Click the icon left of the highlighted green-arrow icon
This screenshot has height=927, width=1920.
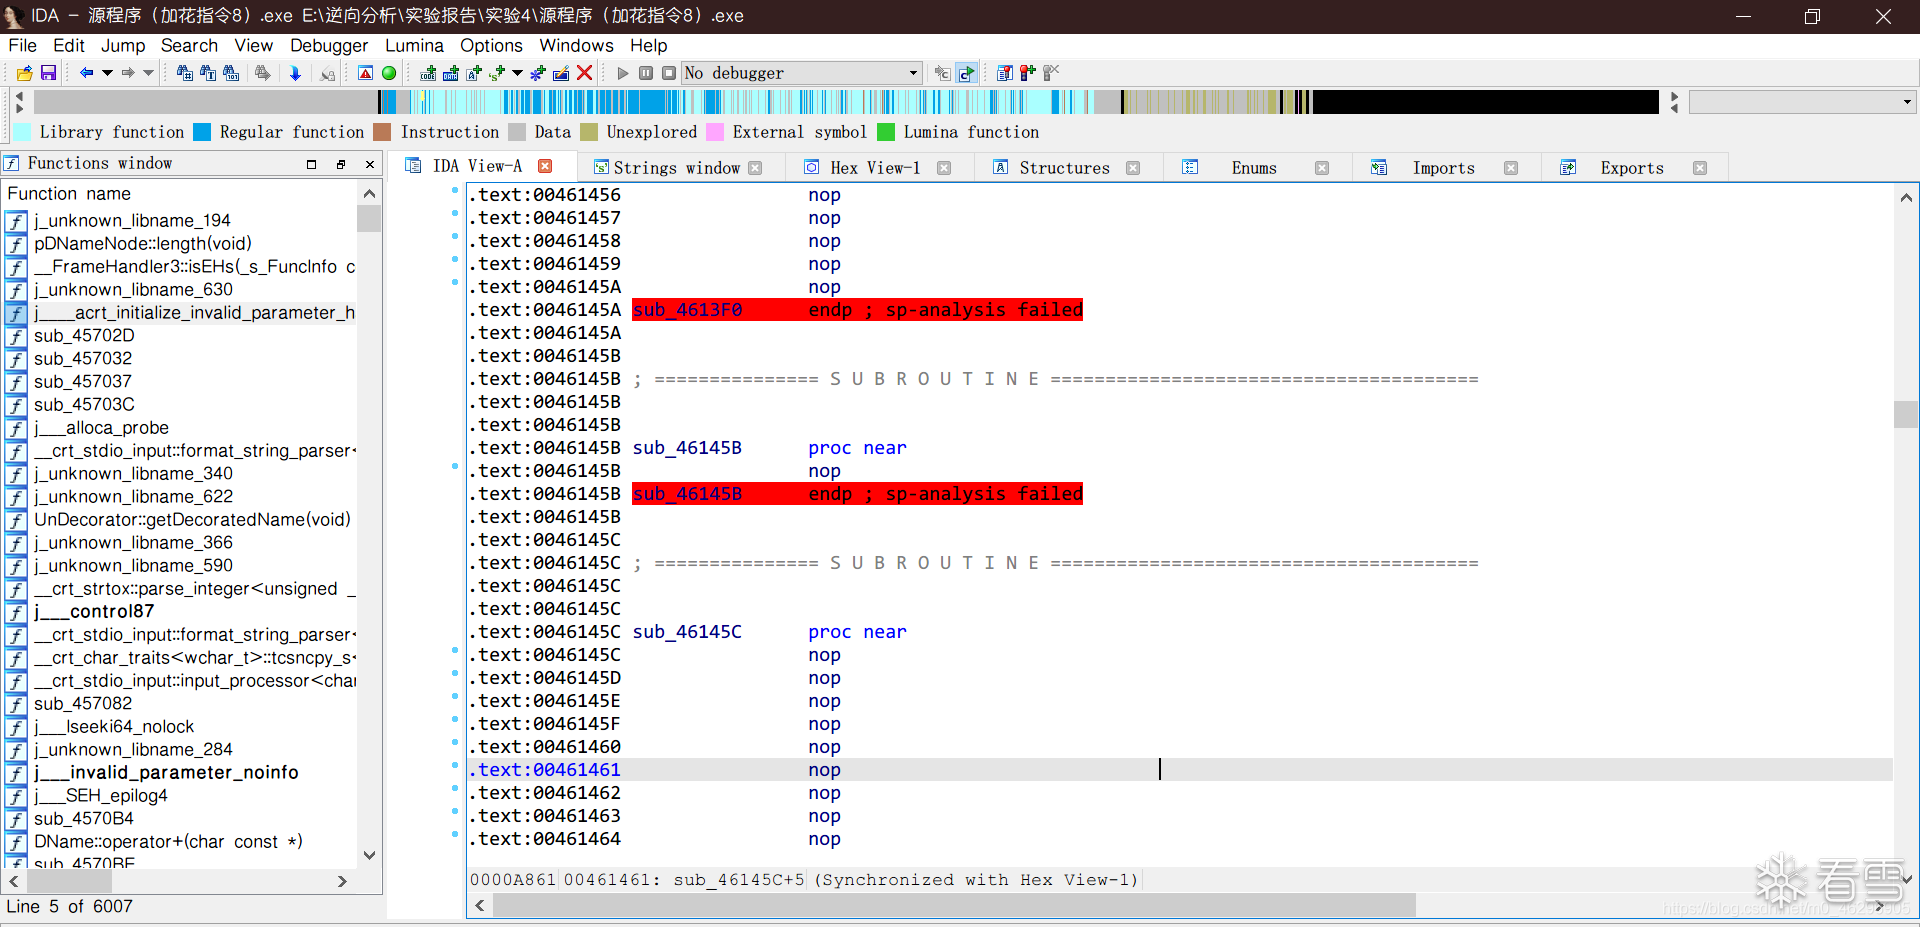[942, 73]
